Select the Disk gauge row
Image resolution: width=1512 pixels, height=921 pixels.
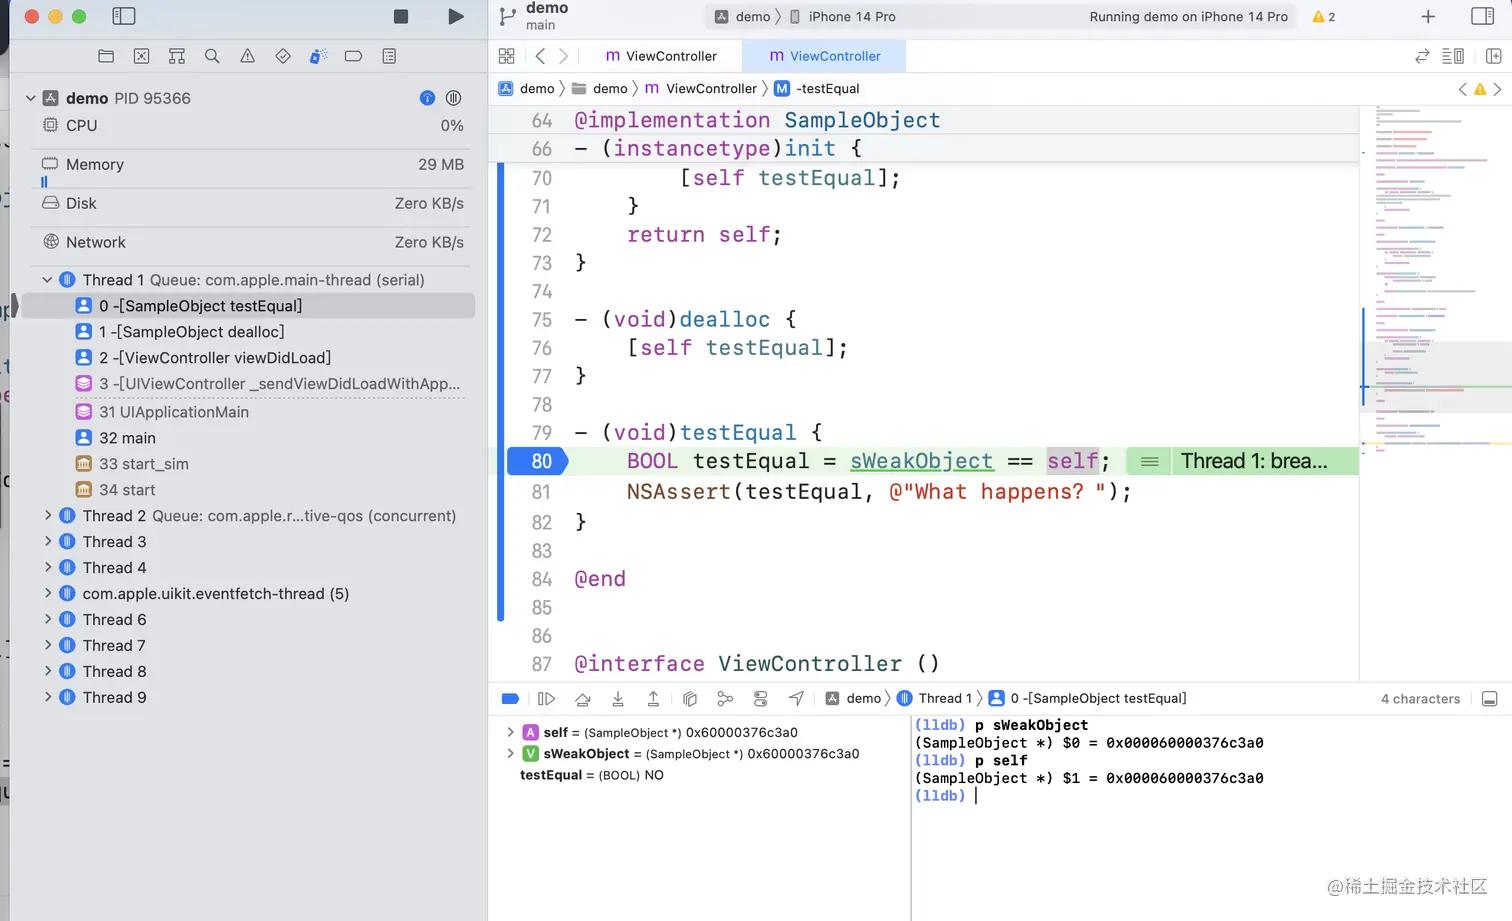[252, 204]
